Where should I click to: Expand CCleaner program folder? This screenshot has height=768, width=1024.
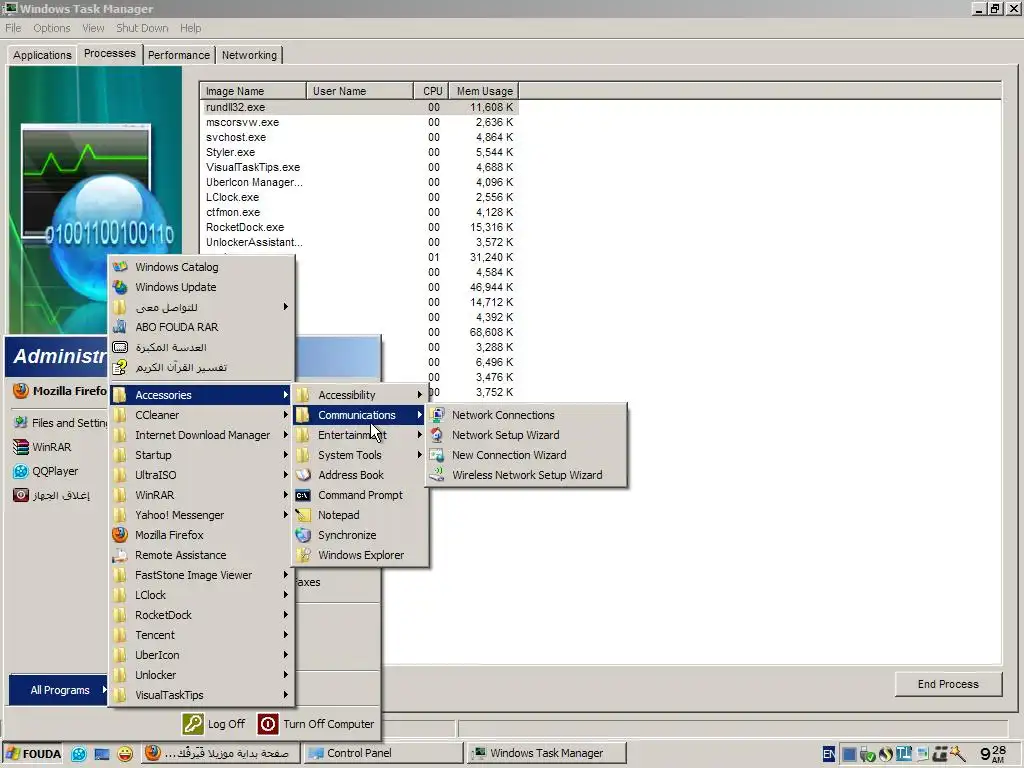(x=201, y=415)
